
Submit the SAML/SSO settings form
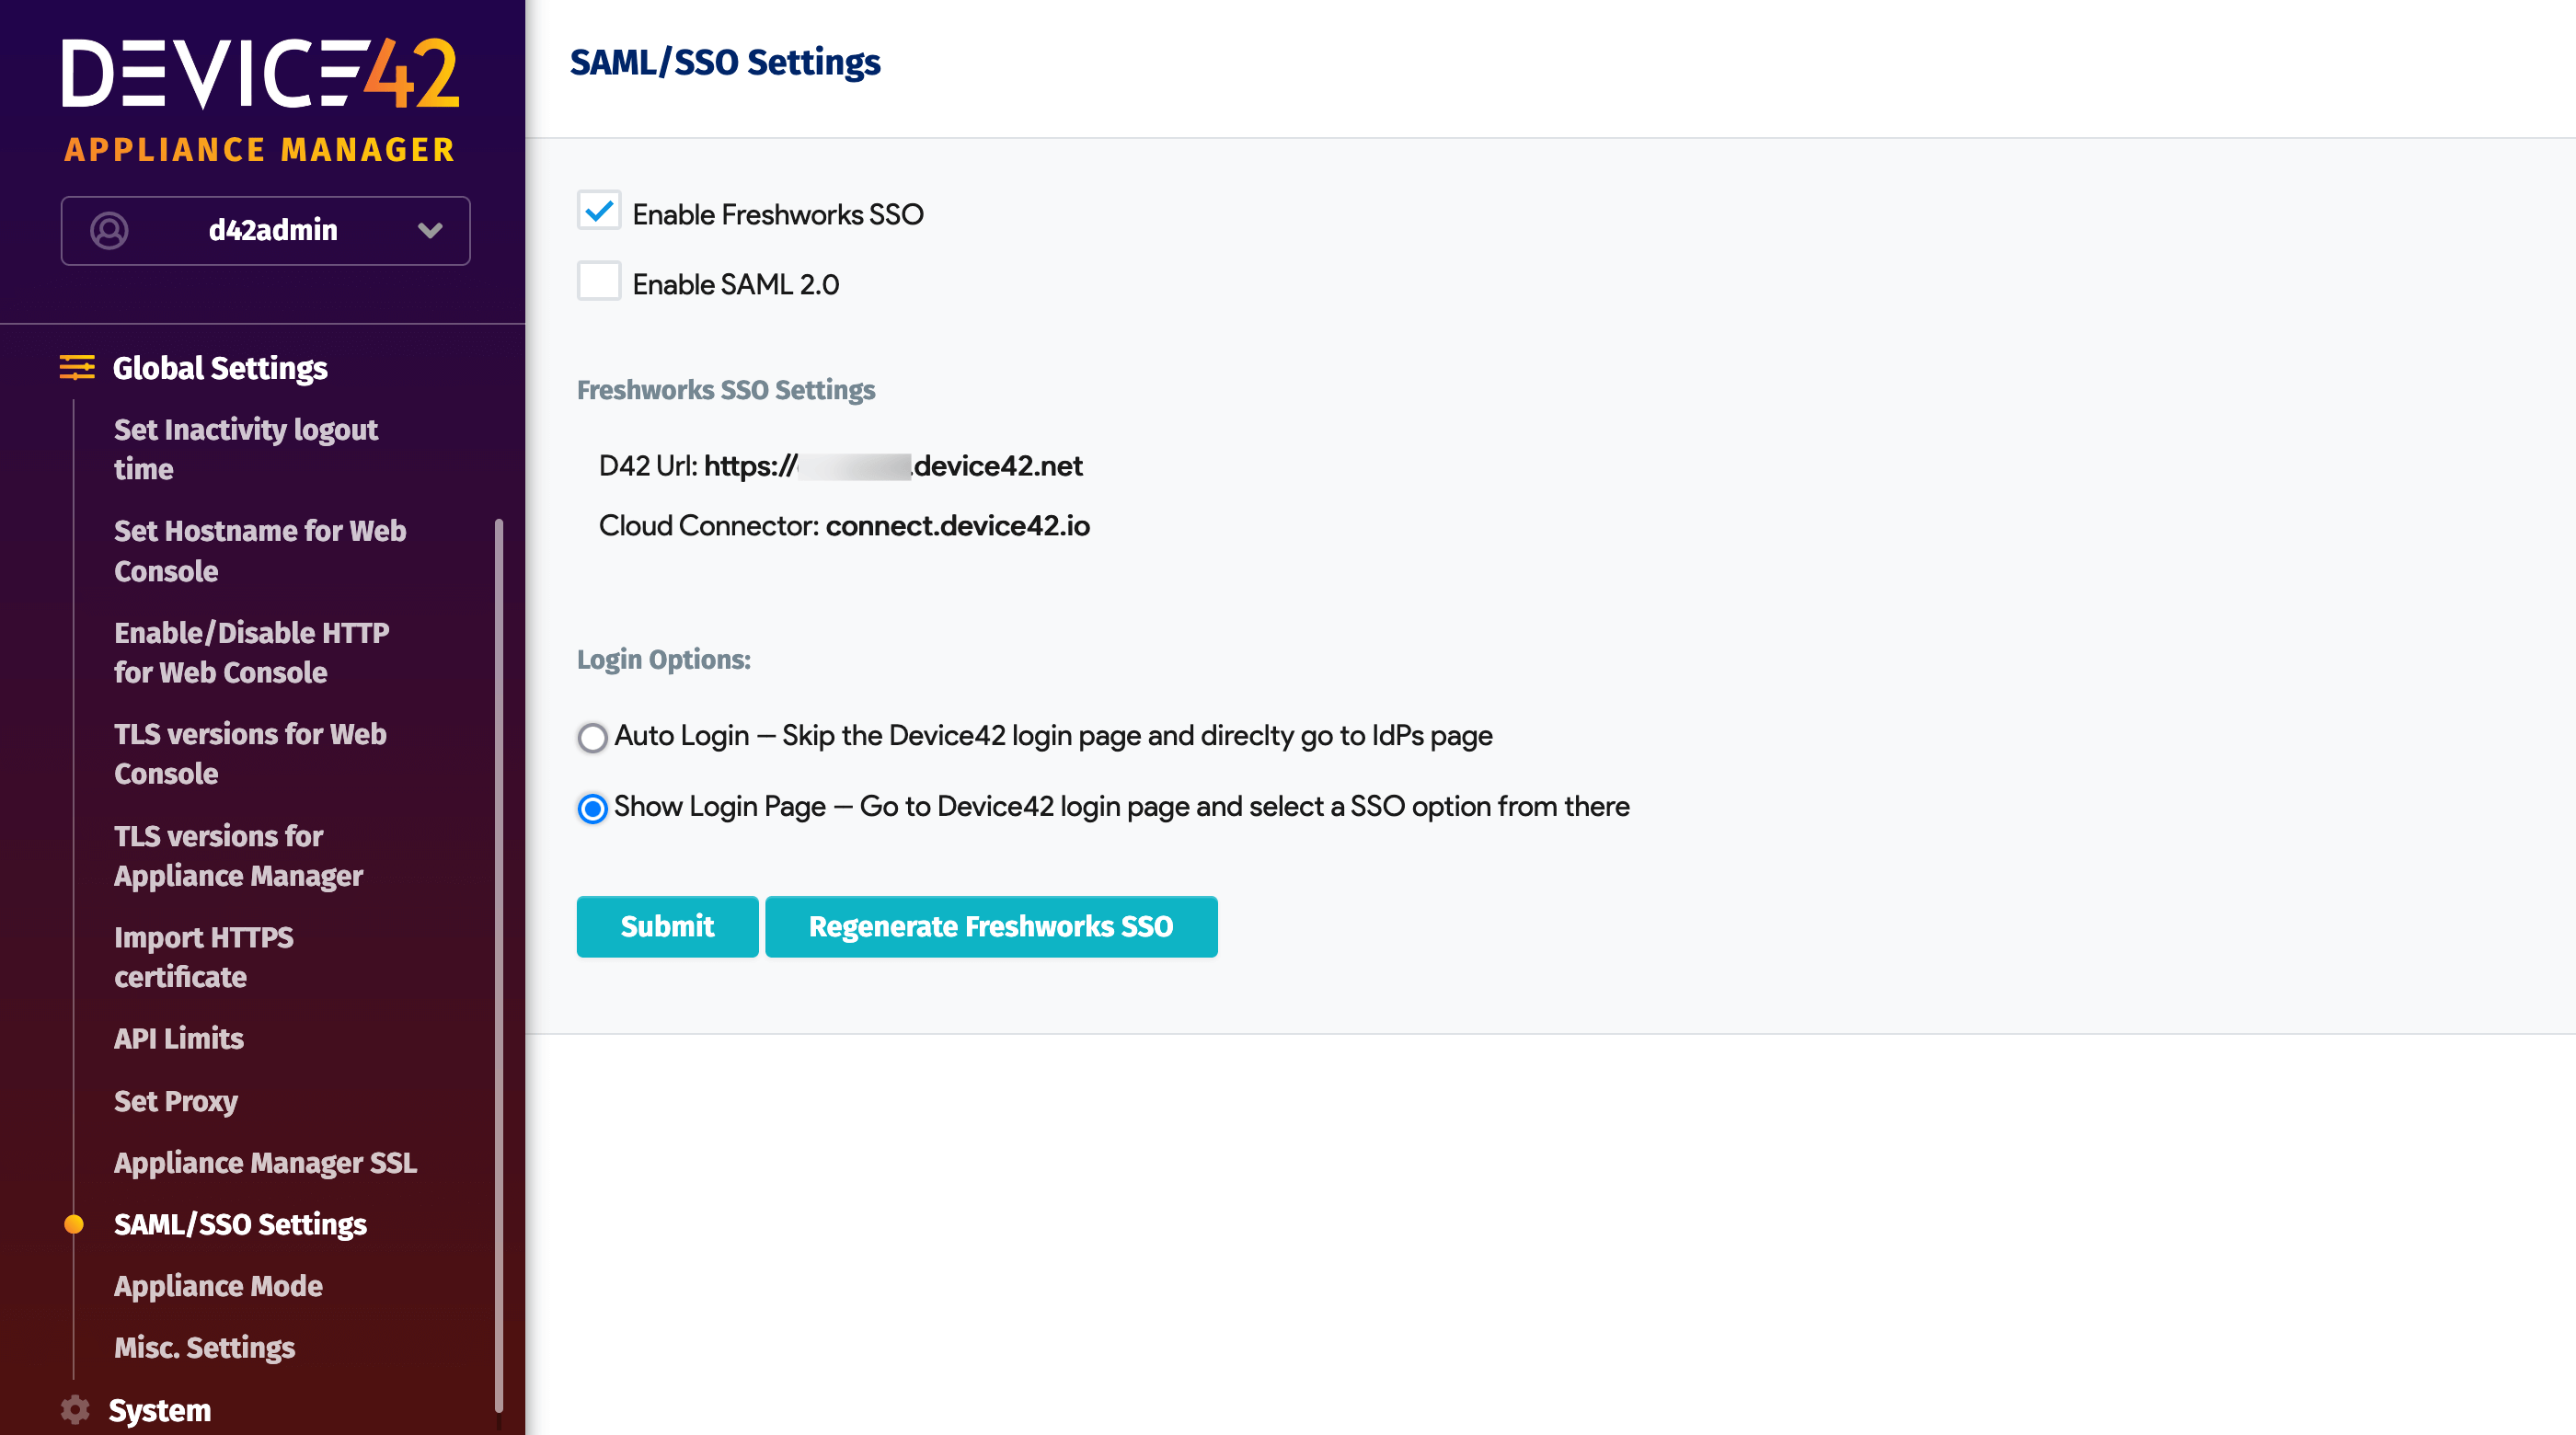pyautogui.click(x=667, y=926)
